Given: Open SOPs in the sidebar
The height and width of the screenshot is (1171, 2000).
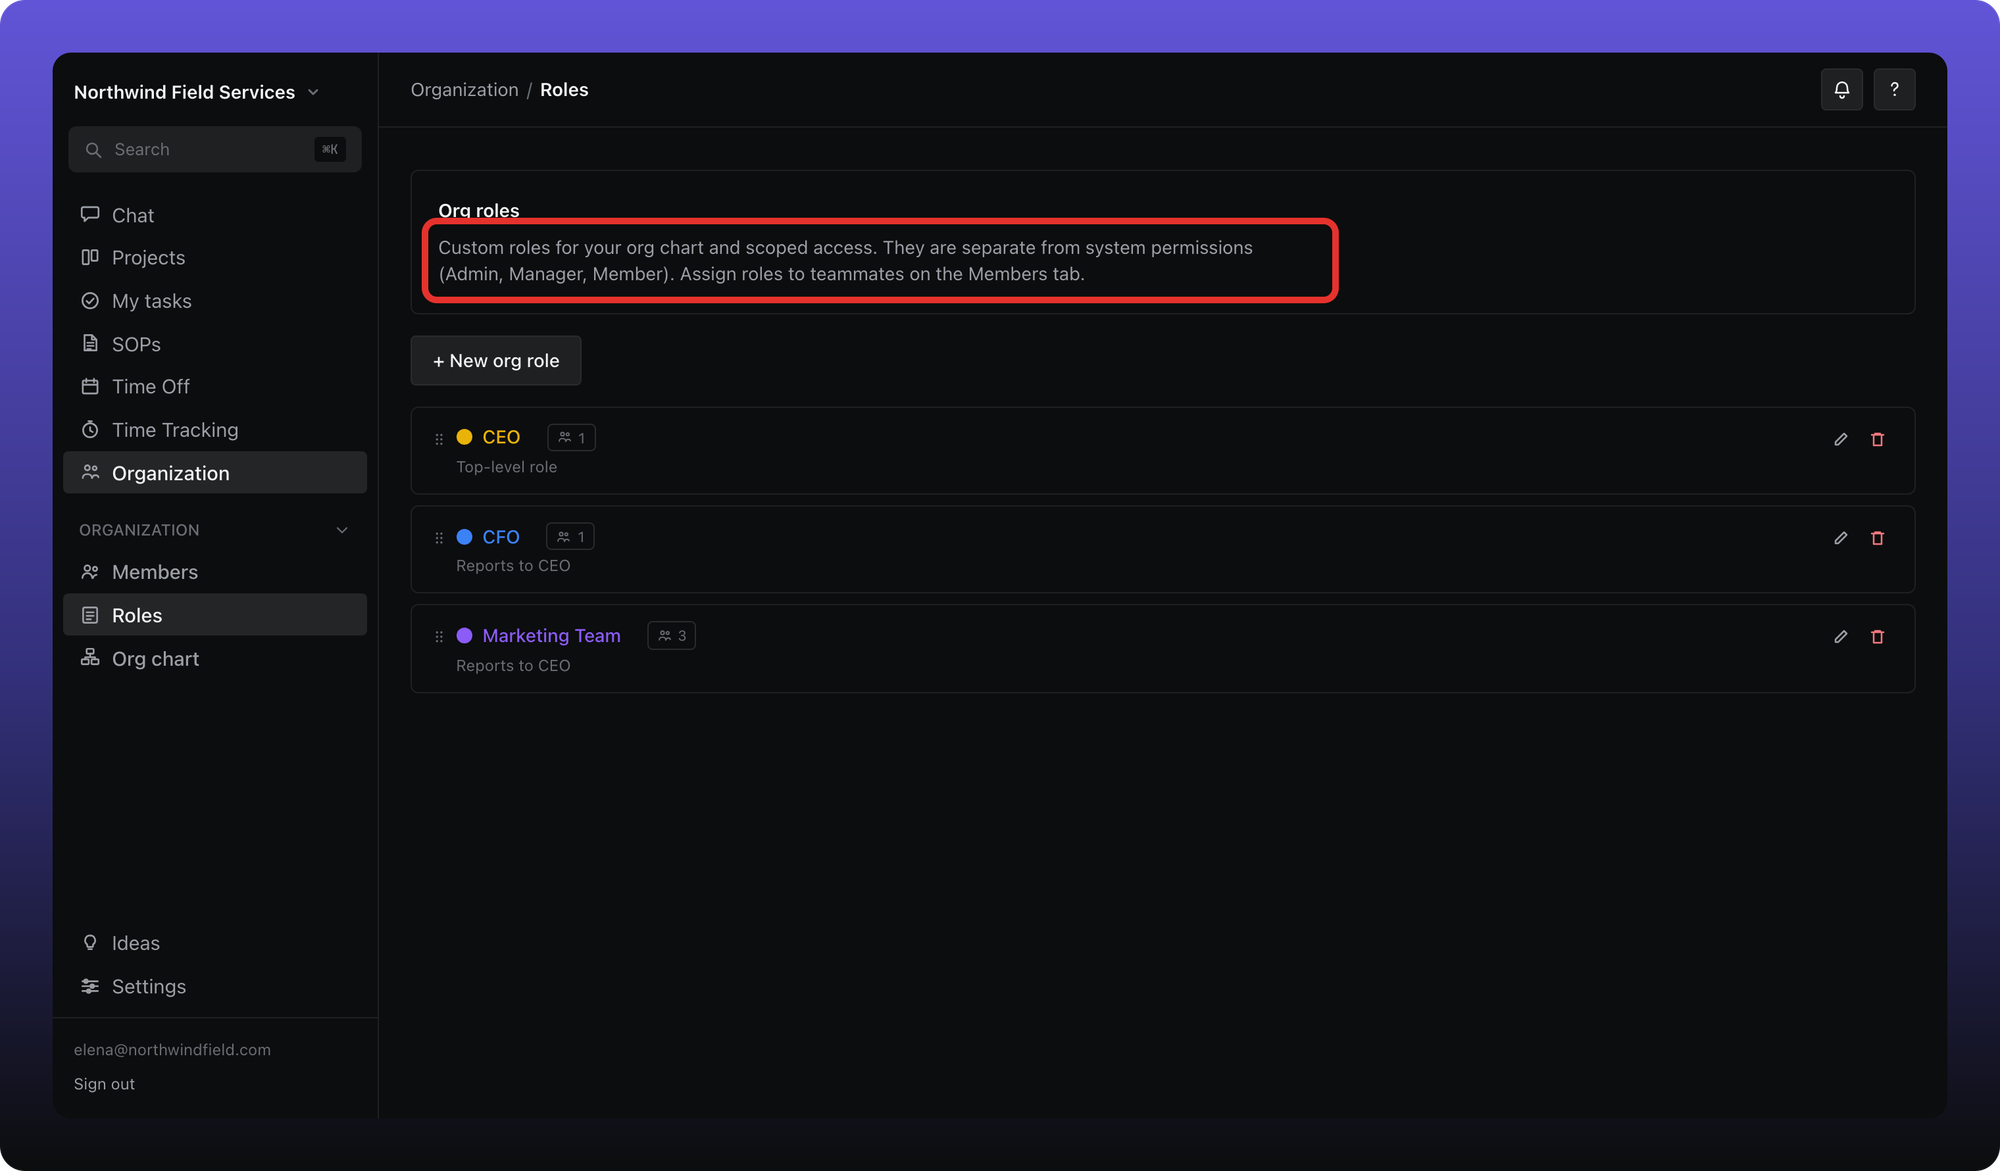Looking at the screenshot, I should coord(215,344).
